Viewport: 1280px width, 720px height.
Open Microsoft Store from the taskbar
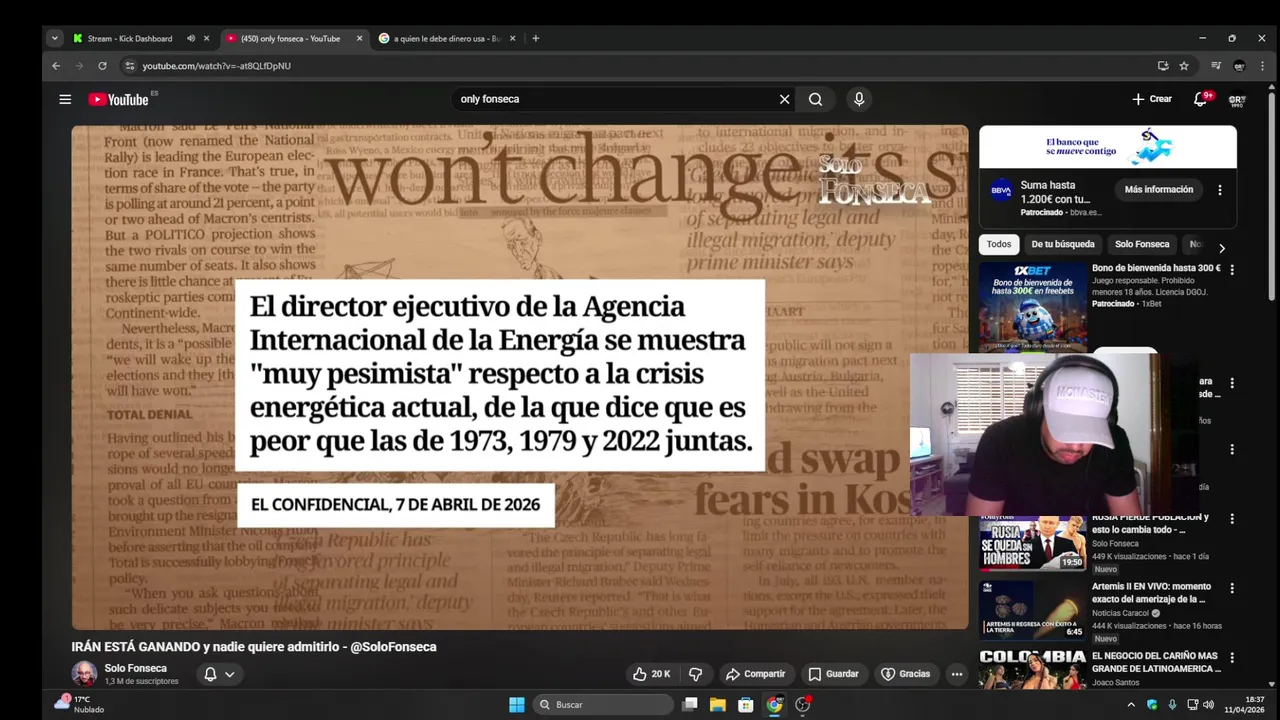746,705
